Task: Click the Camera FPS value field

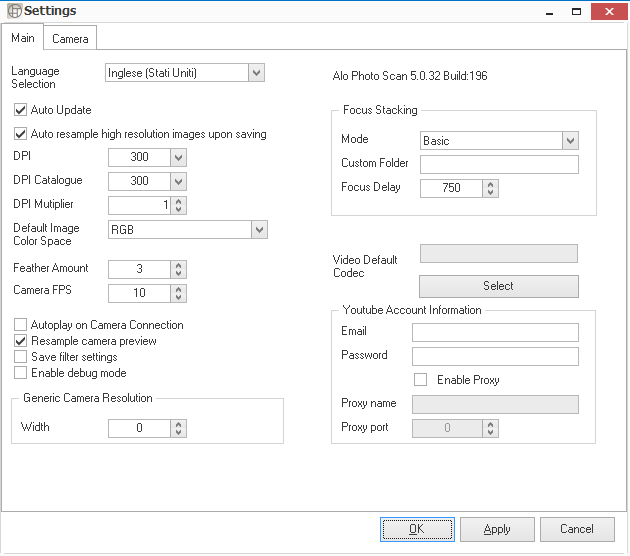Action: (139, 294)
